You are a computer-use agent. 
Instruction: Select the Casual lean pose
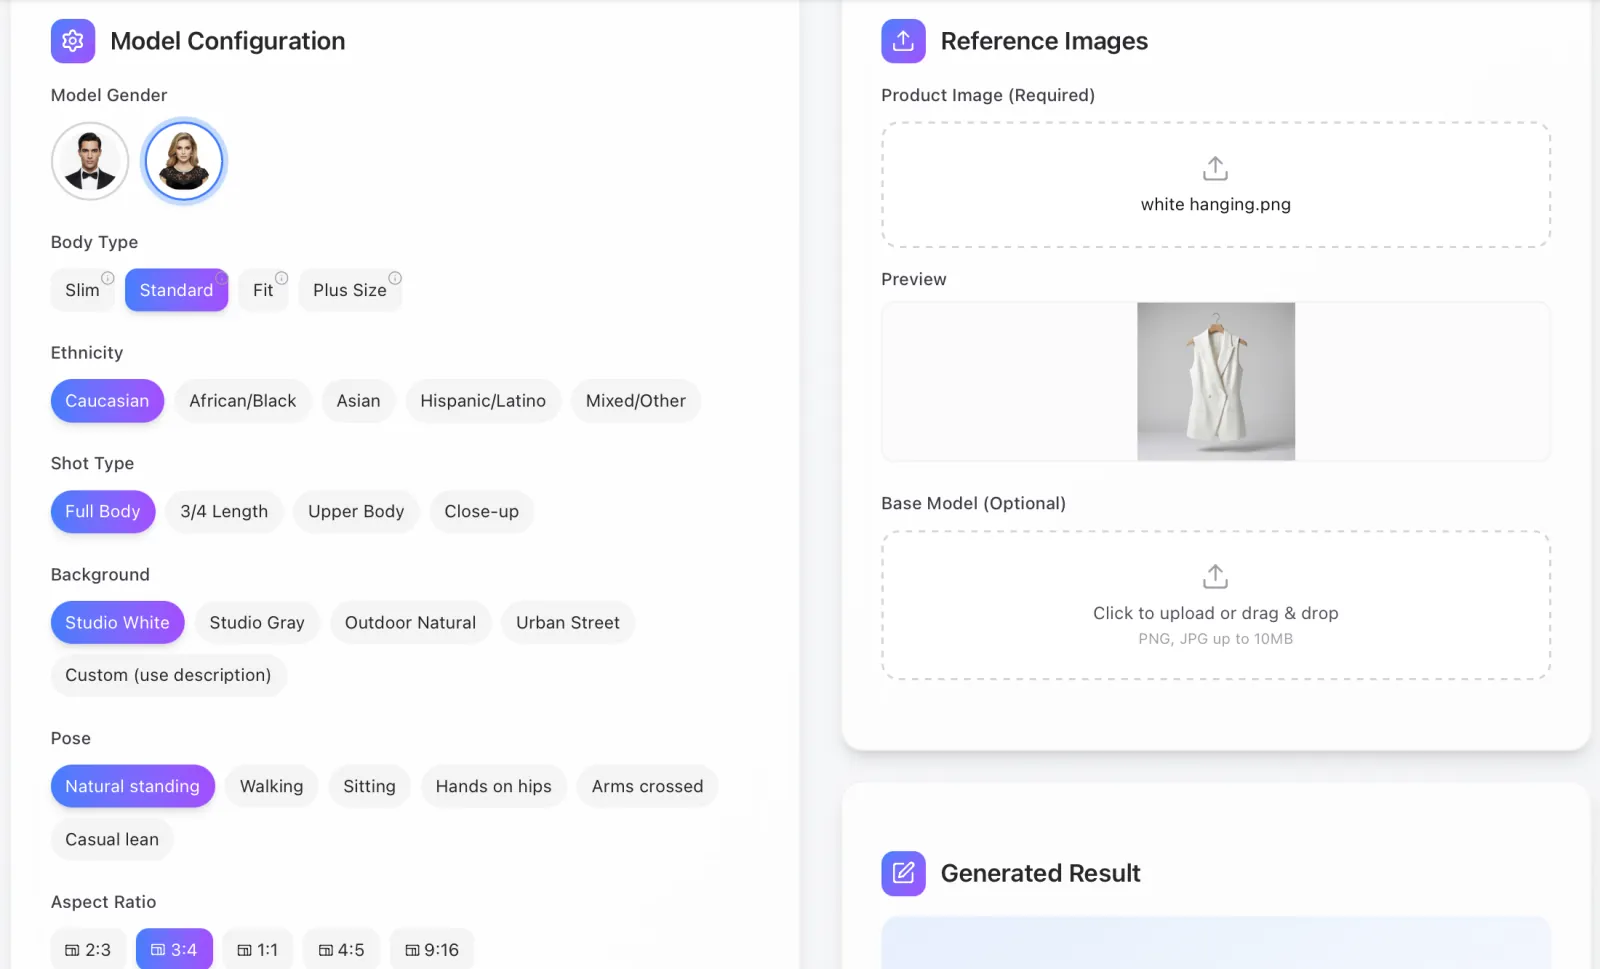(112, 840)
